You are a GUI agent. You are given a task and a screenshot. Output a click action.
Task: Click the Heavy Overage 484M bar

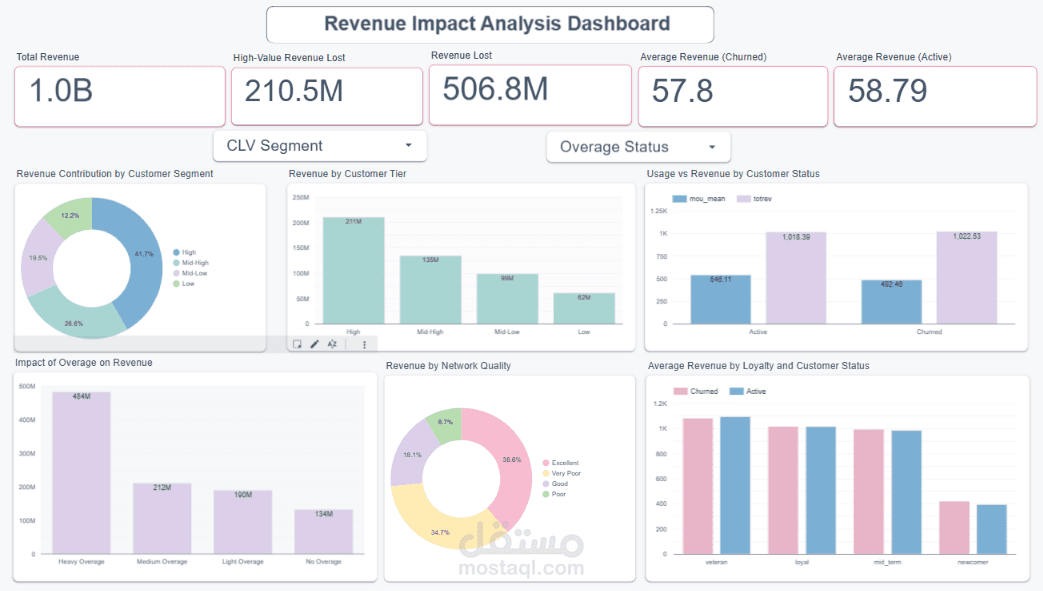tap(82, 473)
